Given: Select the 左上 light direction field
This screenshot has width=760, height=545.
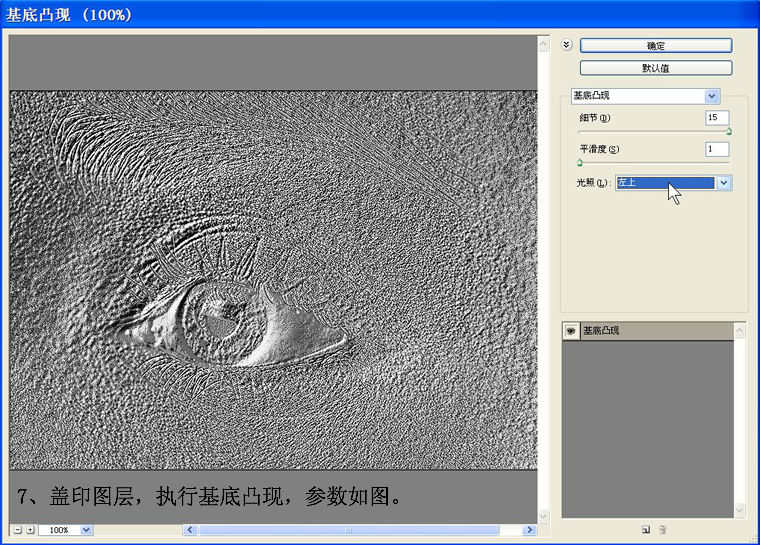Looking at the screenshot, I should 665,183.
